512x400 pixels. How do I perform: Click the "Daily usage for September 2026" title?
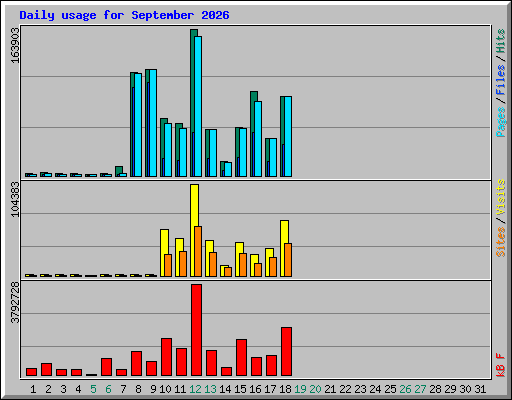(x=124, y=15)
